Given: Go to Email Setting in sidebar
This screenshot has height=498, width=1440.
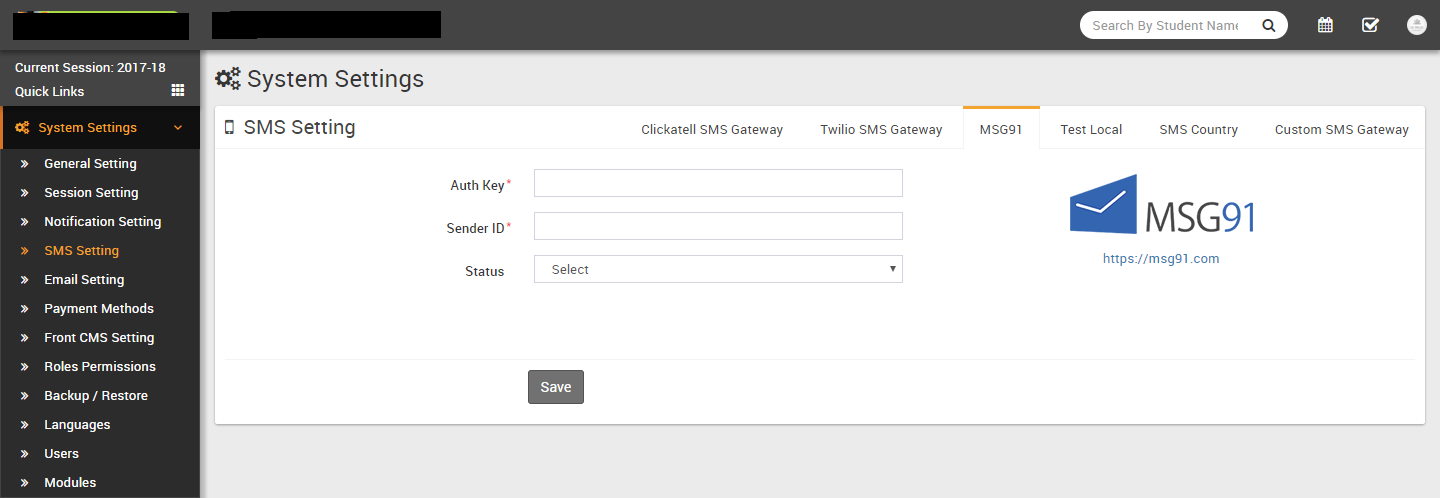Looking at the screenshot, I should 84,280.
